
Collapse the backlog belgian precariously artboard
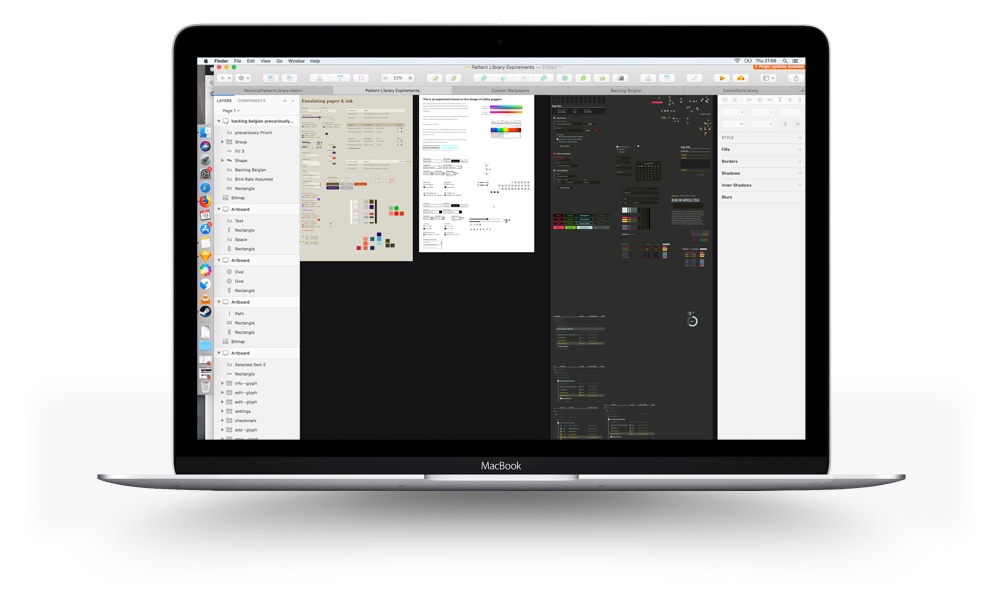point(219,121)
